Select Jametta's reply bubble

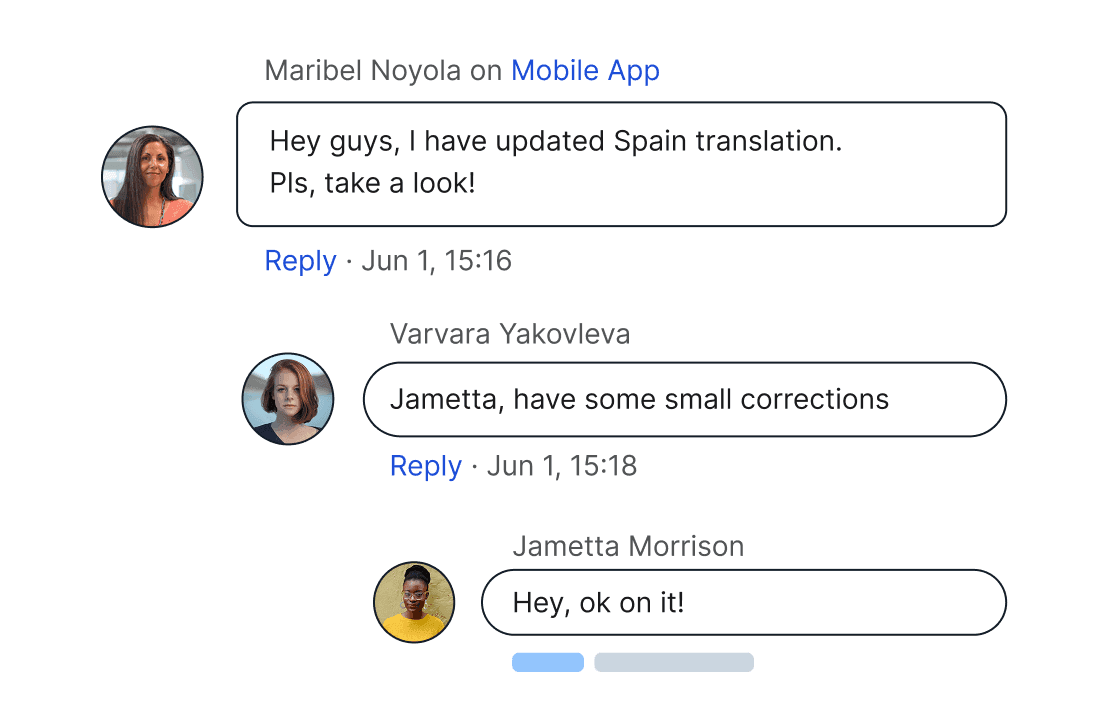coord(743,602)
